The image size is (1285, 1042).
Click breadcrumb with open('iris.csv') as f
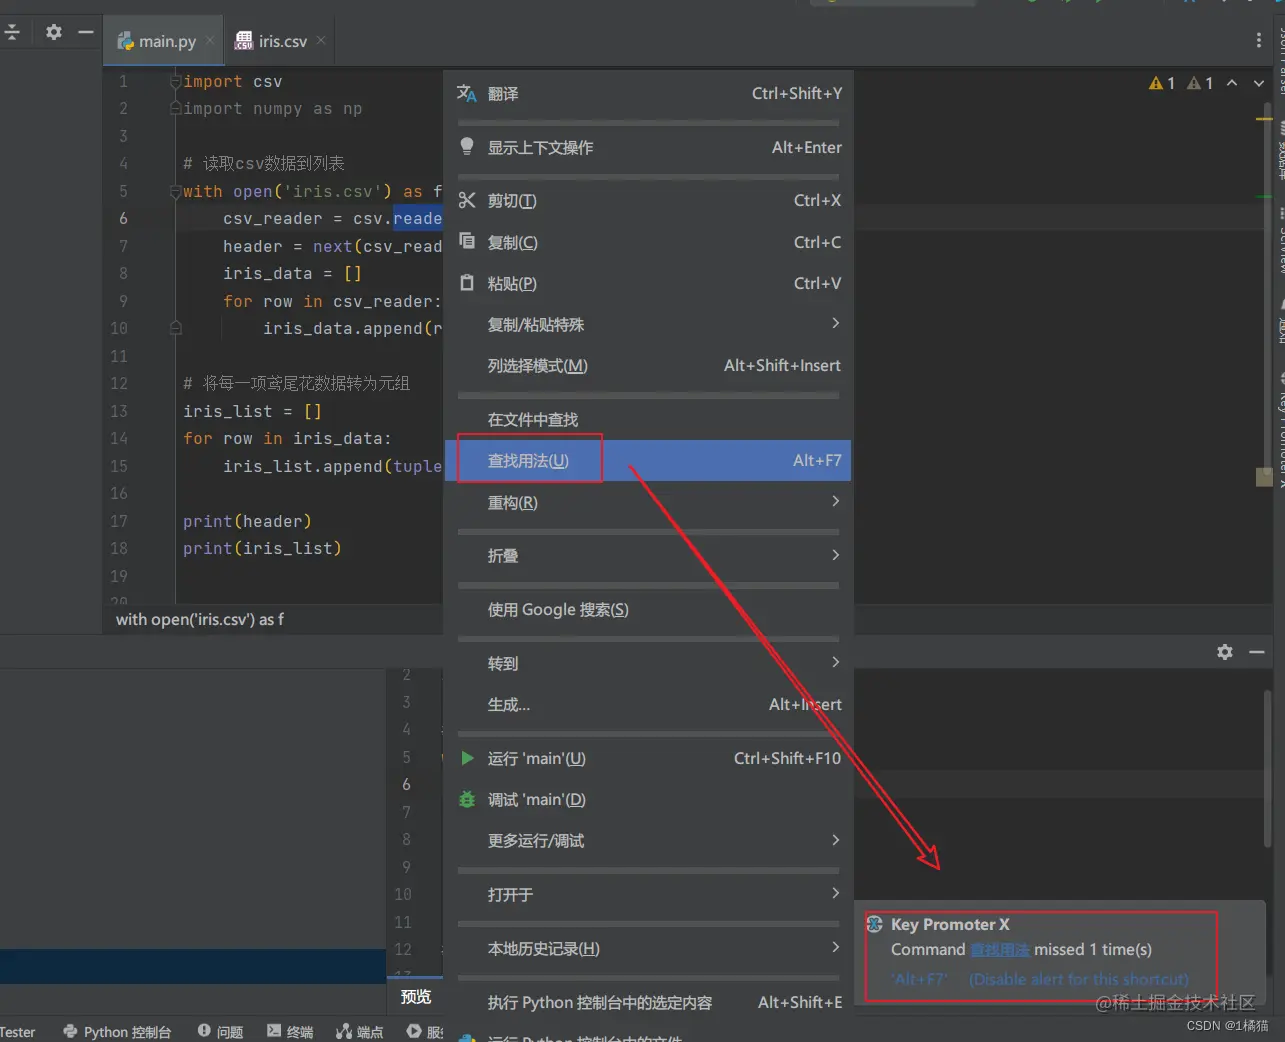[200, 619]
